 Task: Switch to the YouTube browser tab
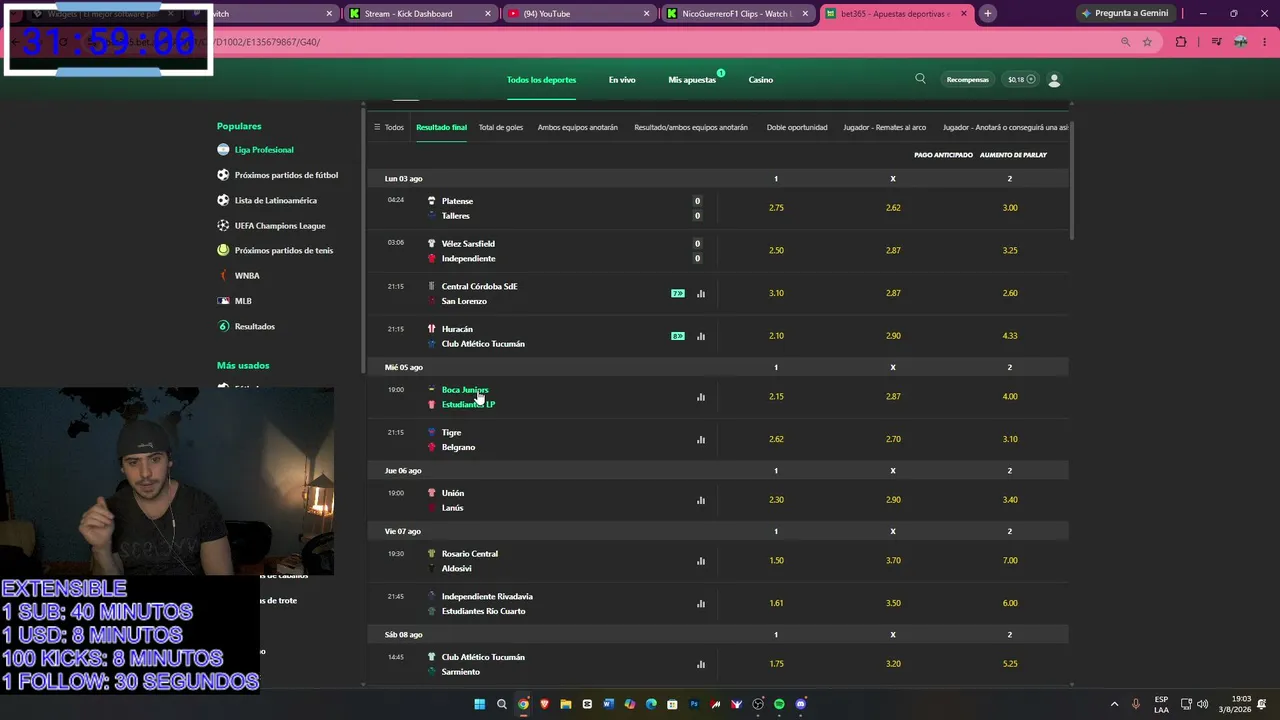pyautogui.click(x=579, y=14)
